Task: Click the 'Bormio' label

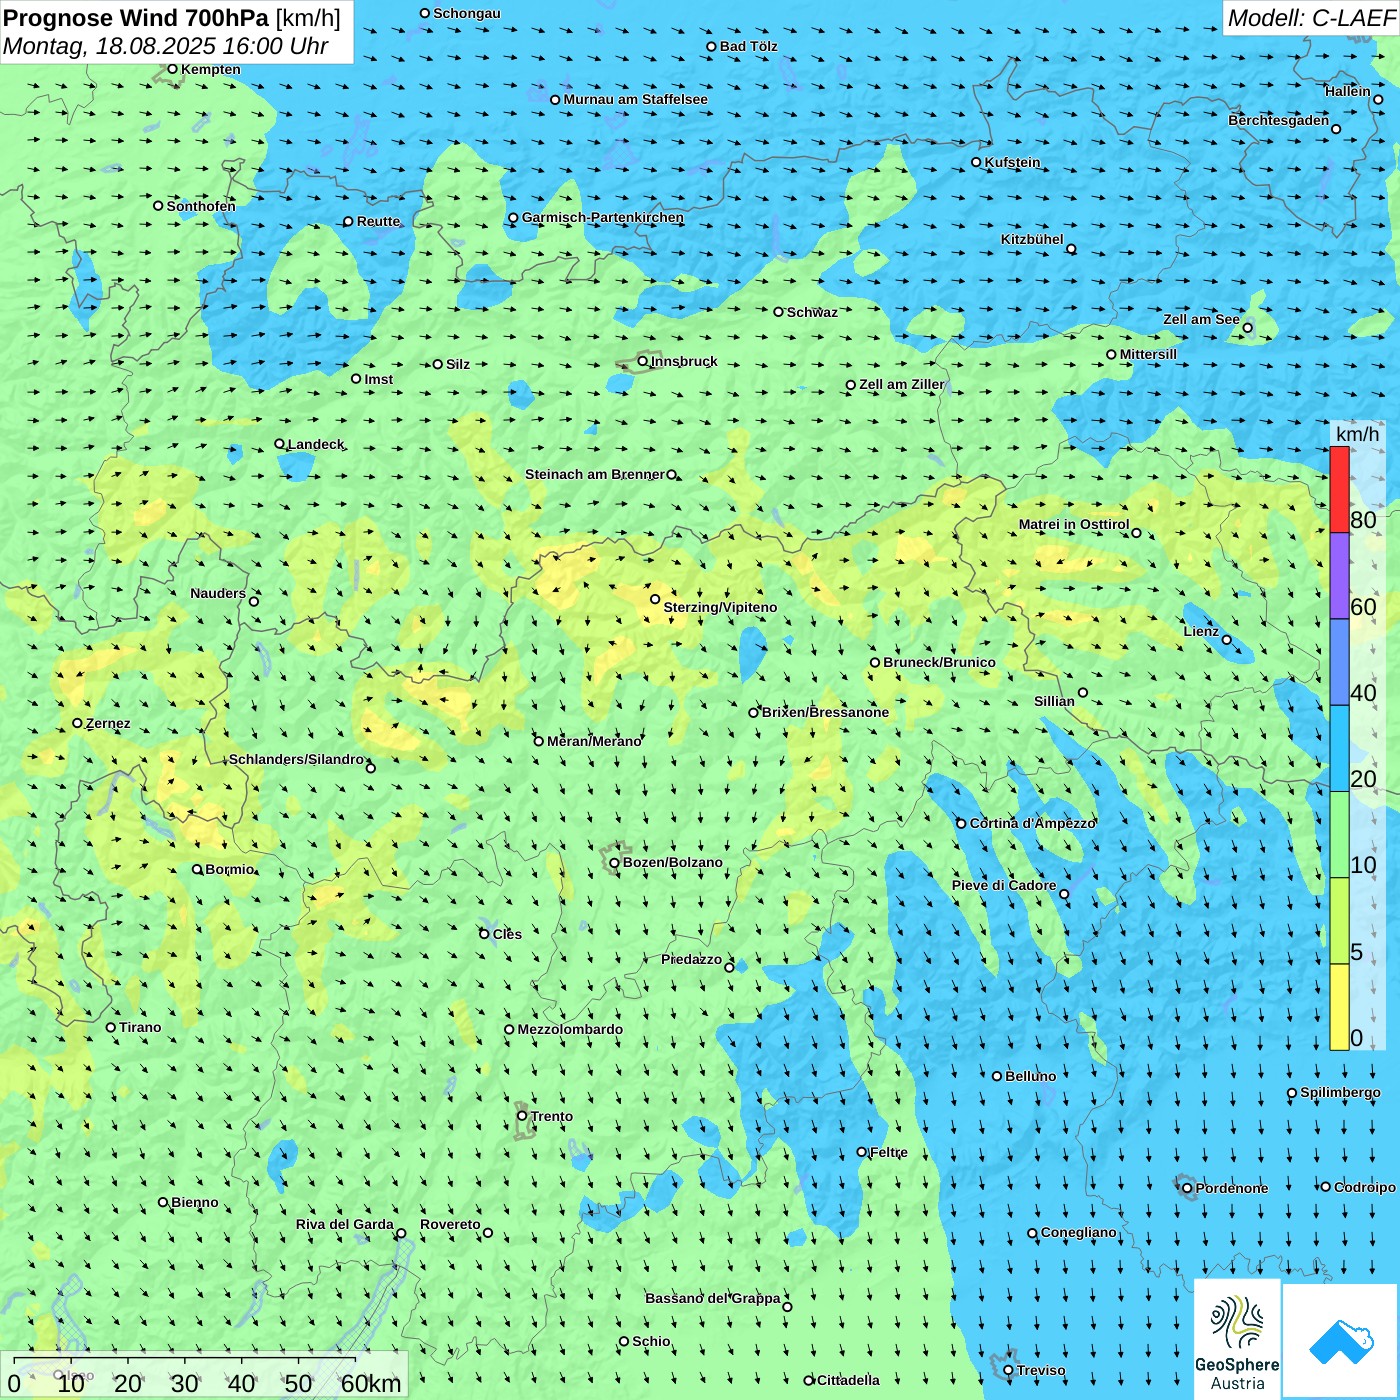Action: [x=230, y=869]
